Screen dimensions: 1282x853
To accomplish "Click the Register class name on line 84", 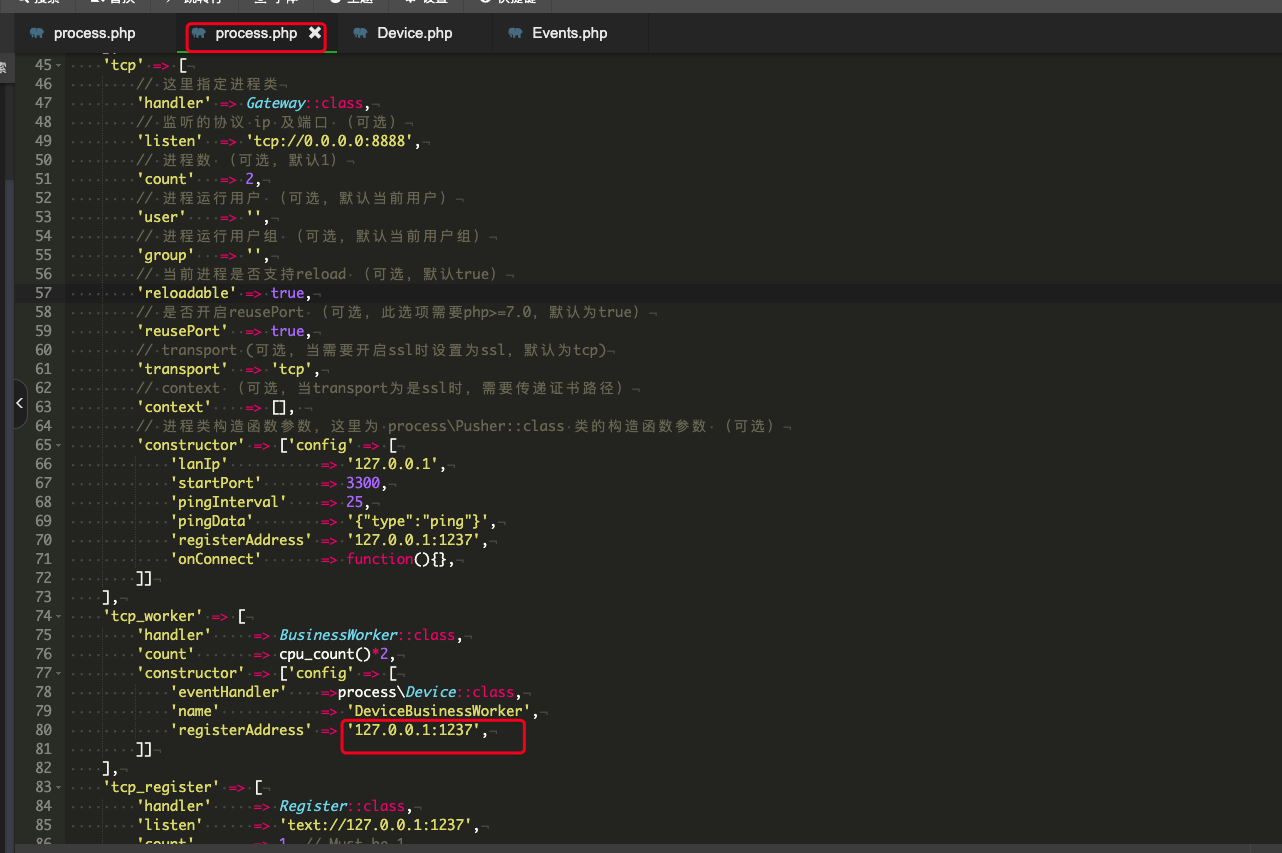I will (x=313, y=806).
